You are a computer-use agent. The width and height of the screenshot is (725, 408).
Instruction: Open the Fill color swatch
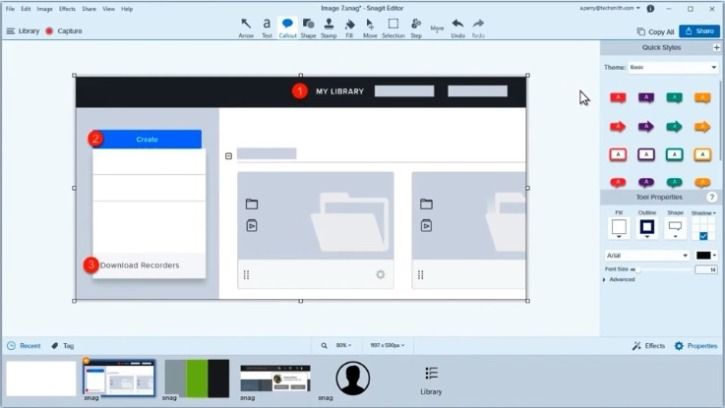[x=619, y=228]
